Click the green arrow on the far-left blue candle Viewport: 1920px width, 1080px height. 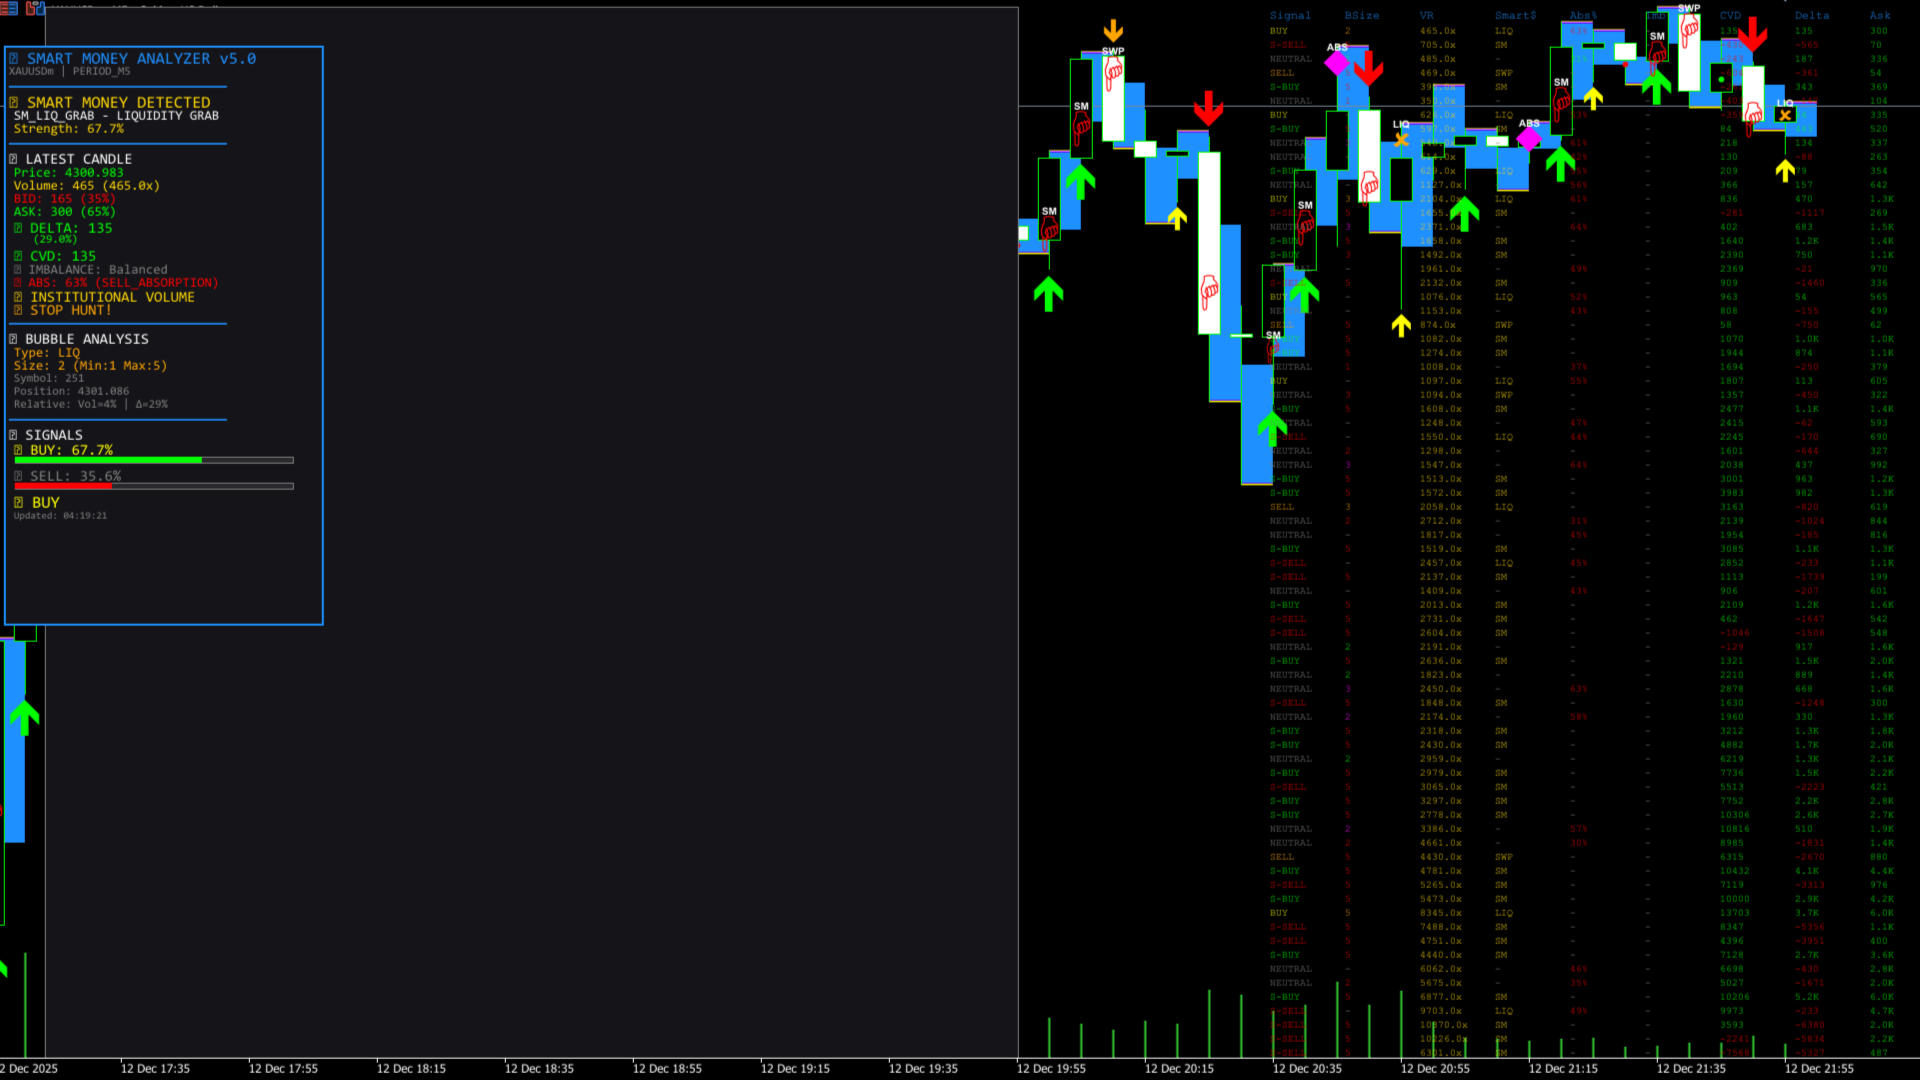[24, 716]
